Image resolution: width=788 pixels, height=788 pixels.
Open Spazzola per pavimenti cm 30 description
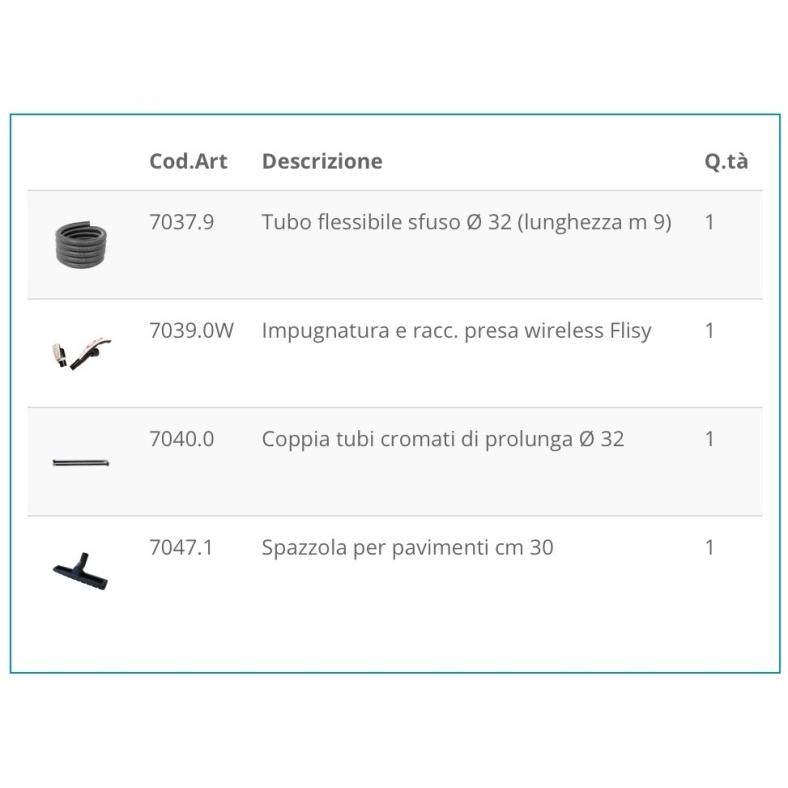[x=408, y=548]
